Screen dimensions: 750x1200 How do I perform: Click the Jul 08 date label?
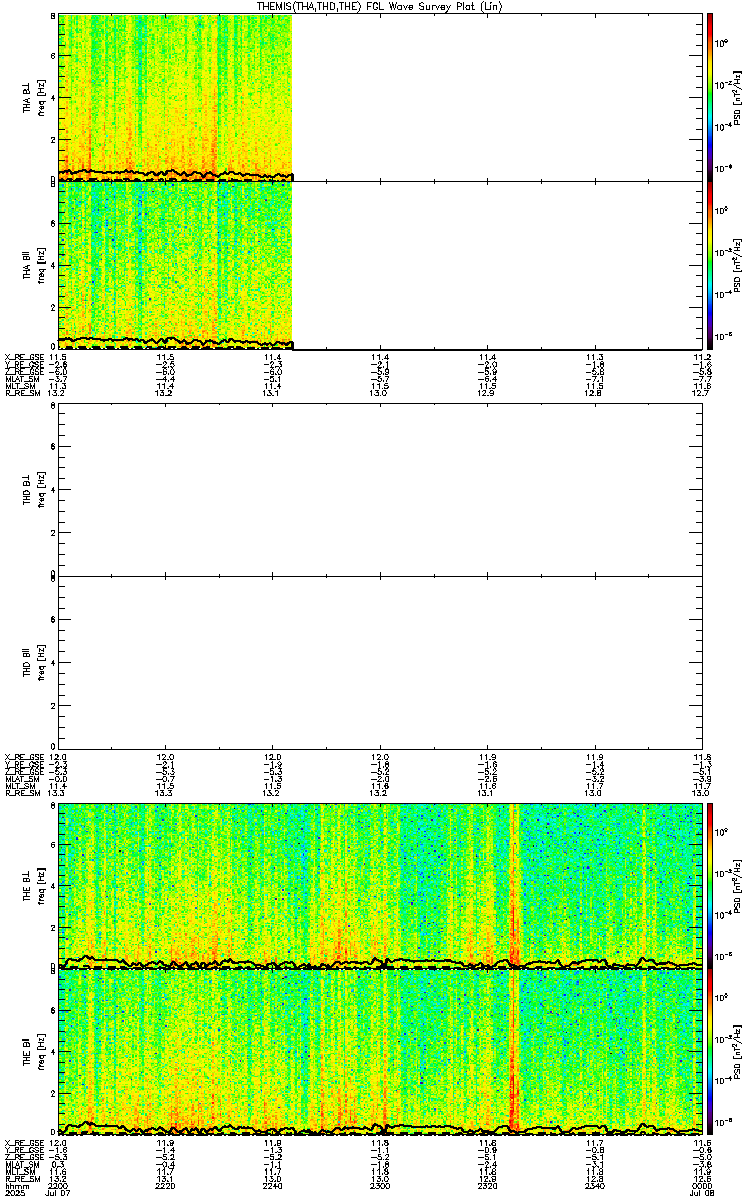point(702,1193)
